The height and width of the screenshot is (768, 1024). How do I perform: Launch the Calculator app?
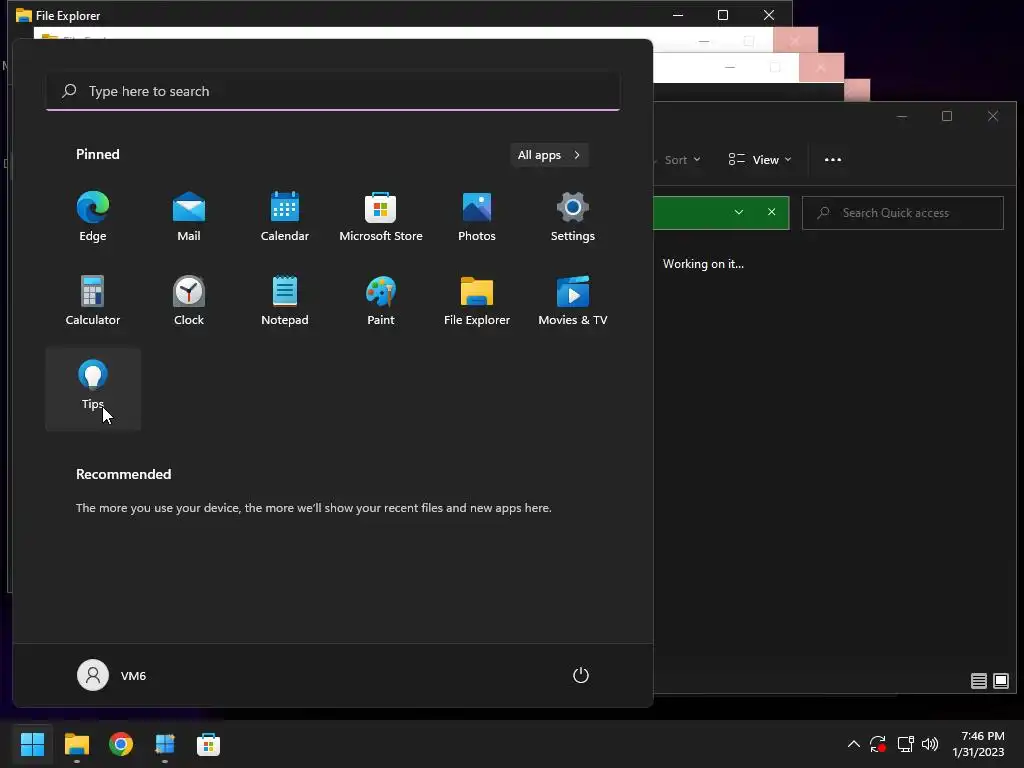pyautogui.click(x=93, y=300)
